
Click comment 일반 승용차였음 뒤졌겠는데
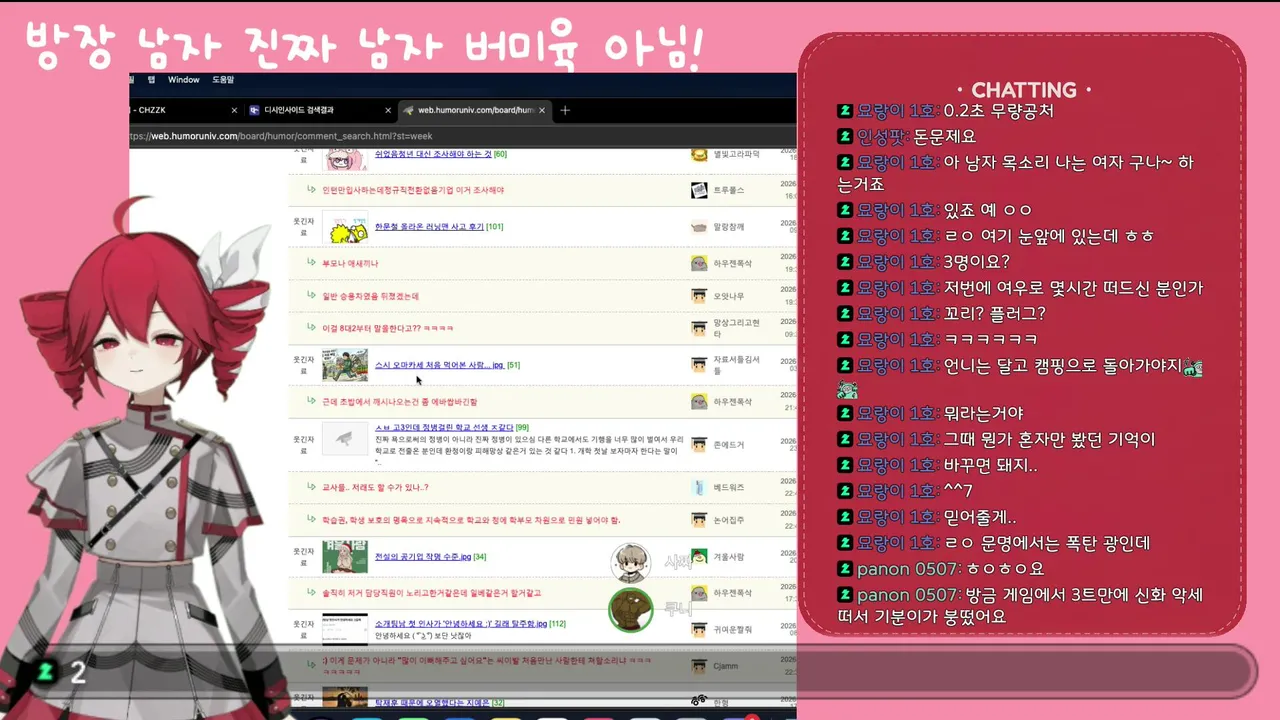(370, 296)
